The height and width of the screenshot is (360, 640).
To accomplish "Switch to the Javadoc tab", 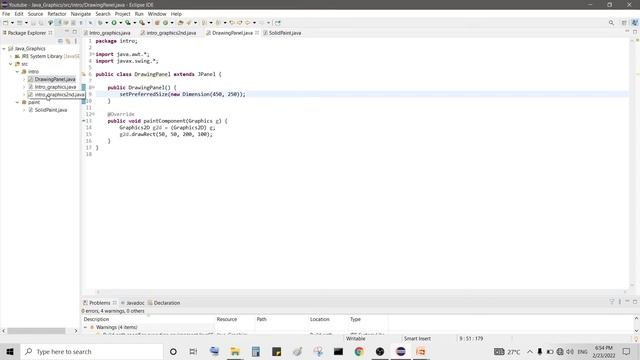I will (x=133, y=303).
